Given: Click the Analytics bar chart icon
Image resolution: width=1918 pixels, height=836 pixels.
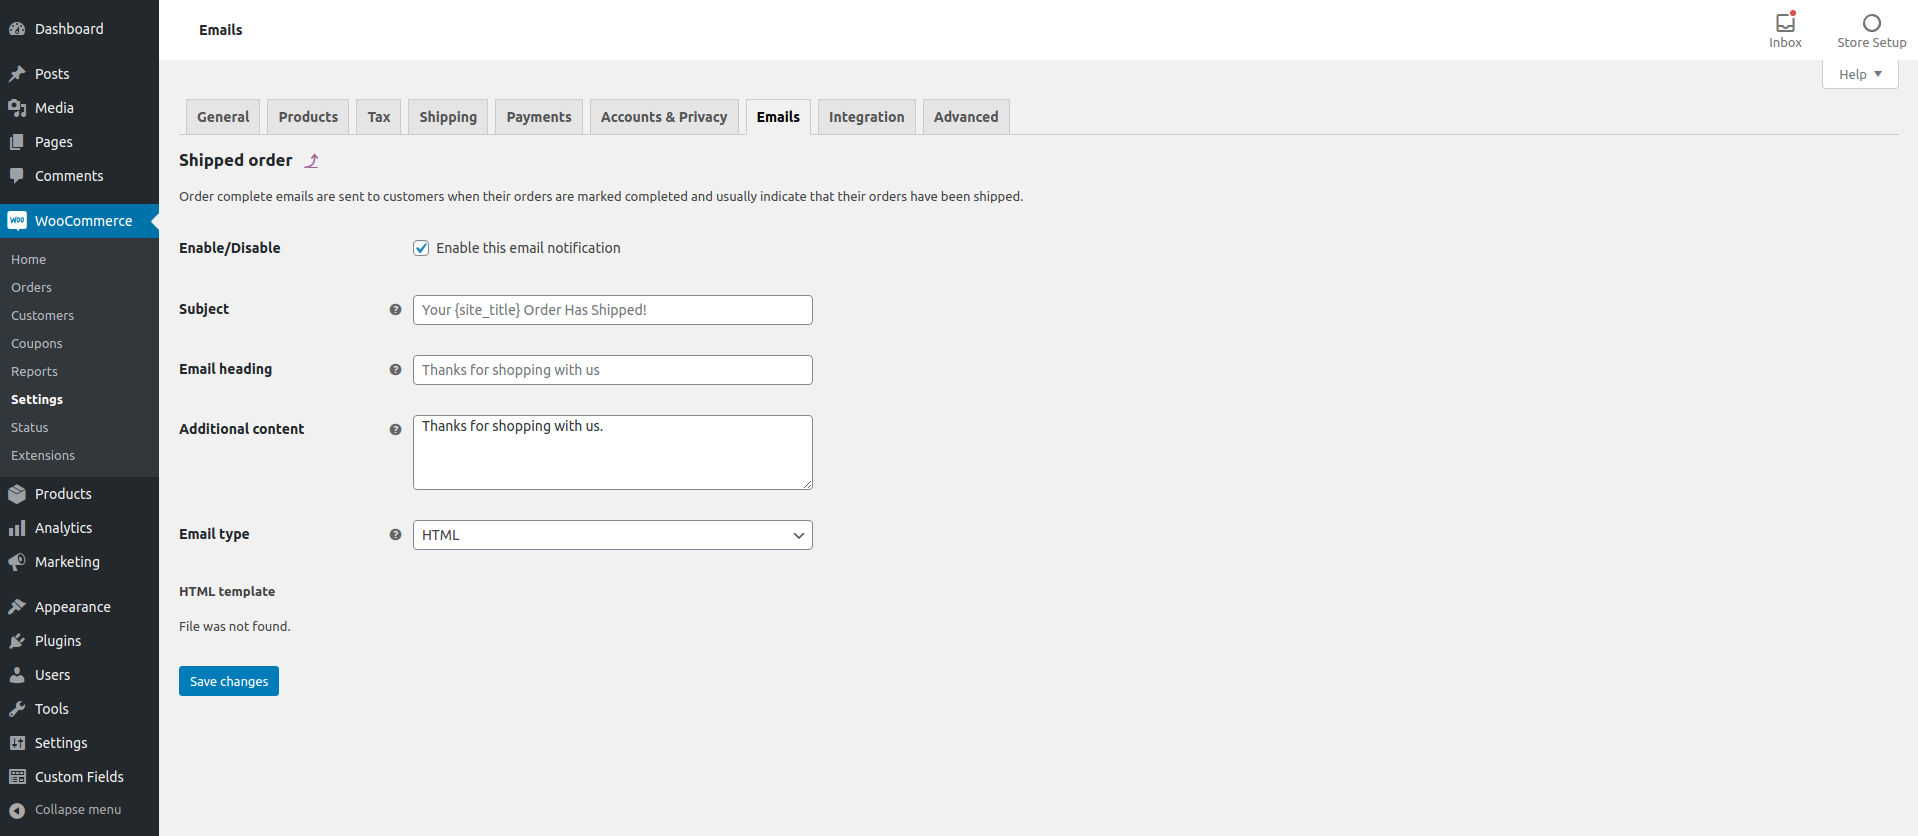Looking at the screenshot, I should (x=17, y=528).
